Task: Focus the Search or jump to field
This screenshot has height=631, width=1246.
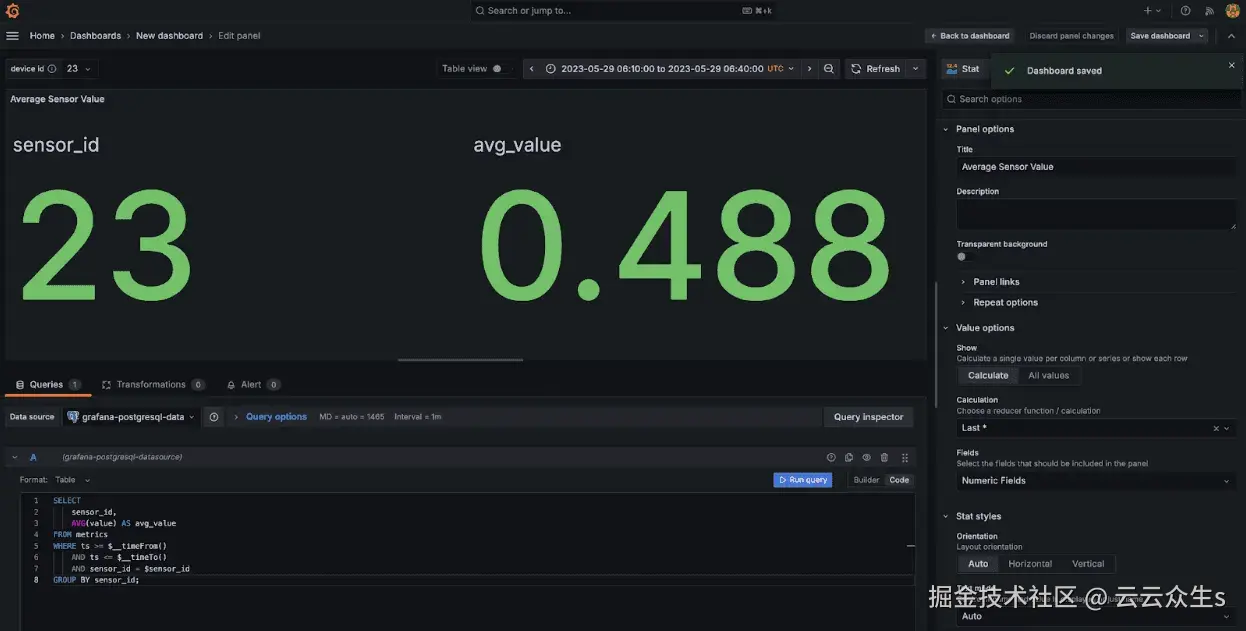Action: 624,11
